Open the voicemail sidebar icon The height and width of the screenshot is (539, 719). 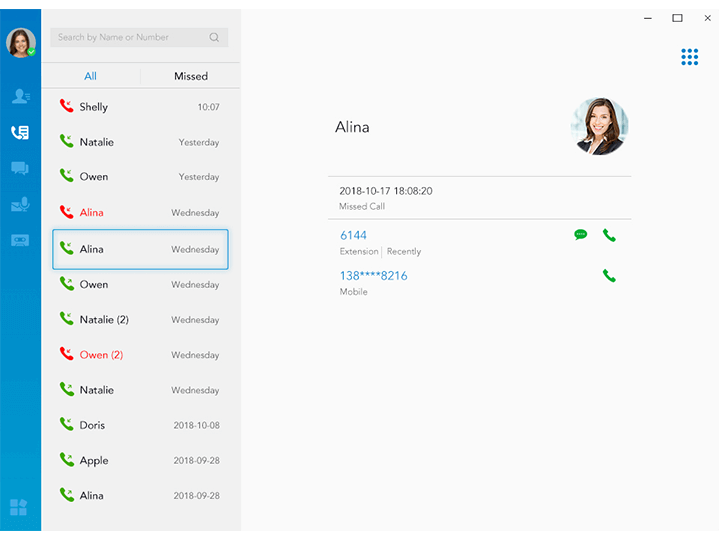click(20, 204)
